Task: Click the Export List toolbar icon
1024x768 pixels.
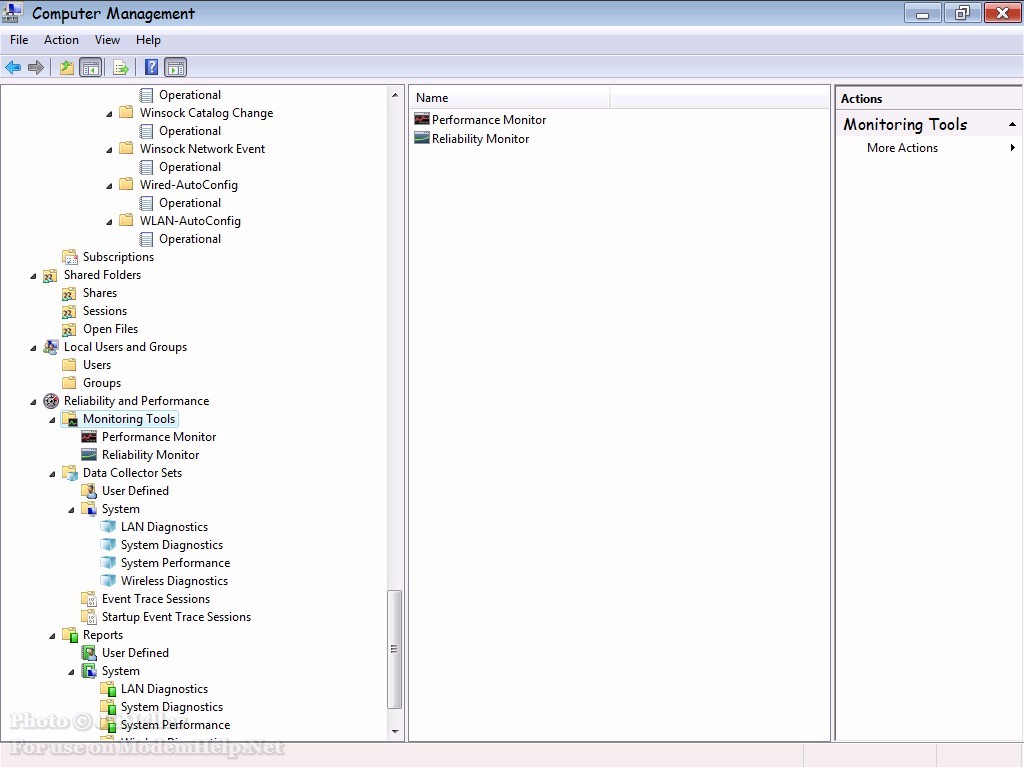Action: pos(121,67)
